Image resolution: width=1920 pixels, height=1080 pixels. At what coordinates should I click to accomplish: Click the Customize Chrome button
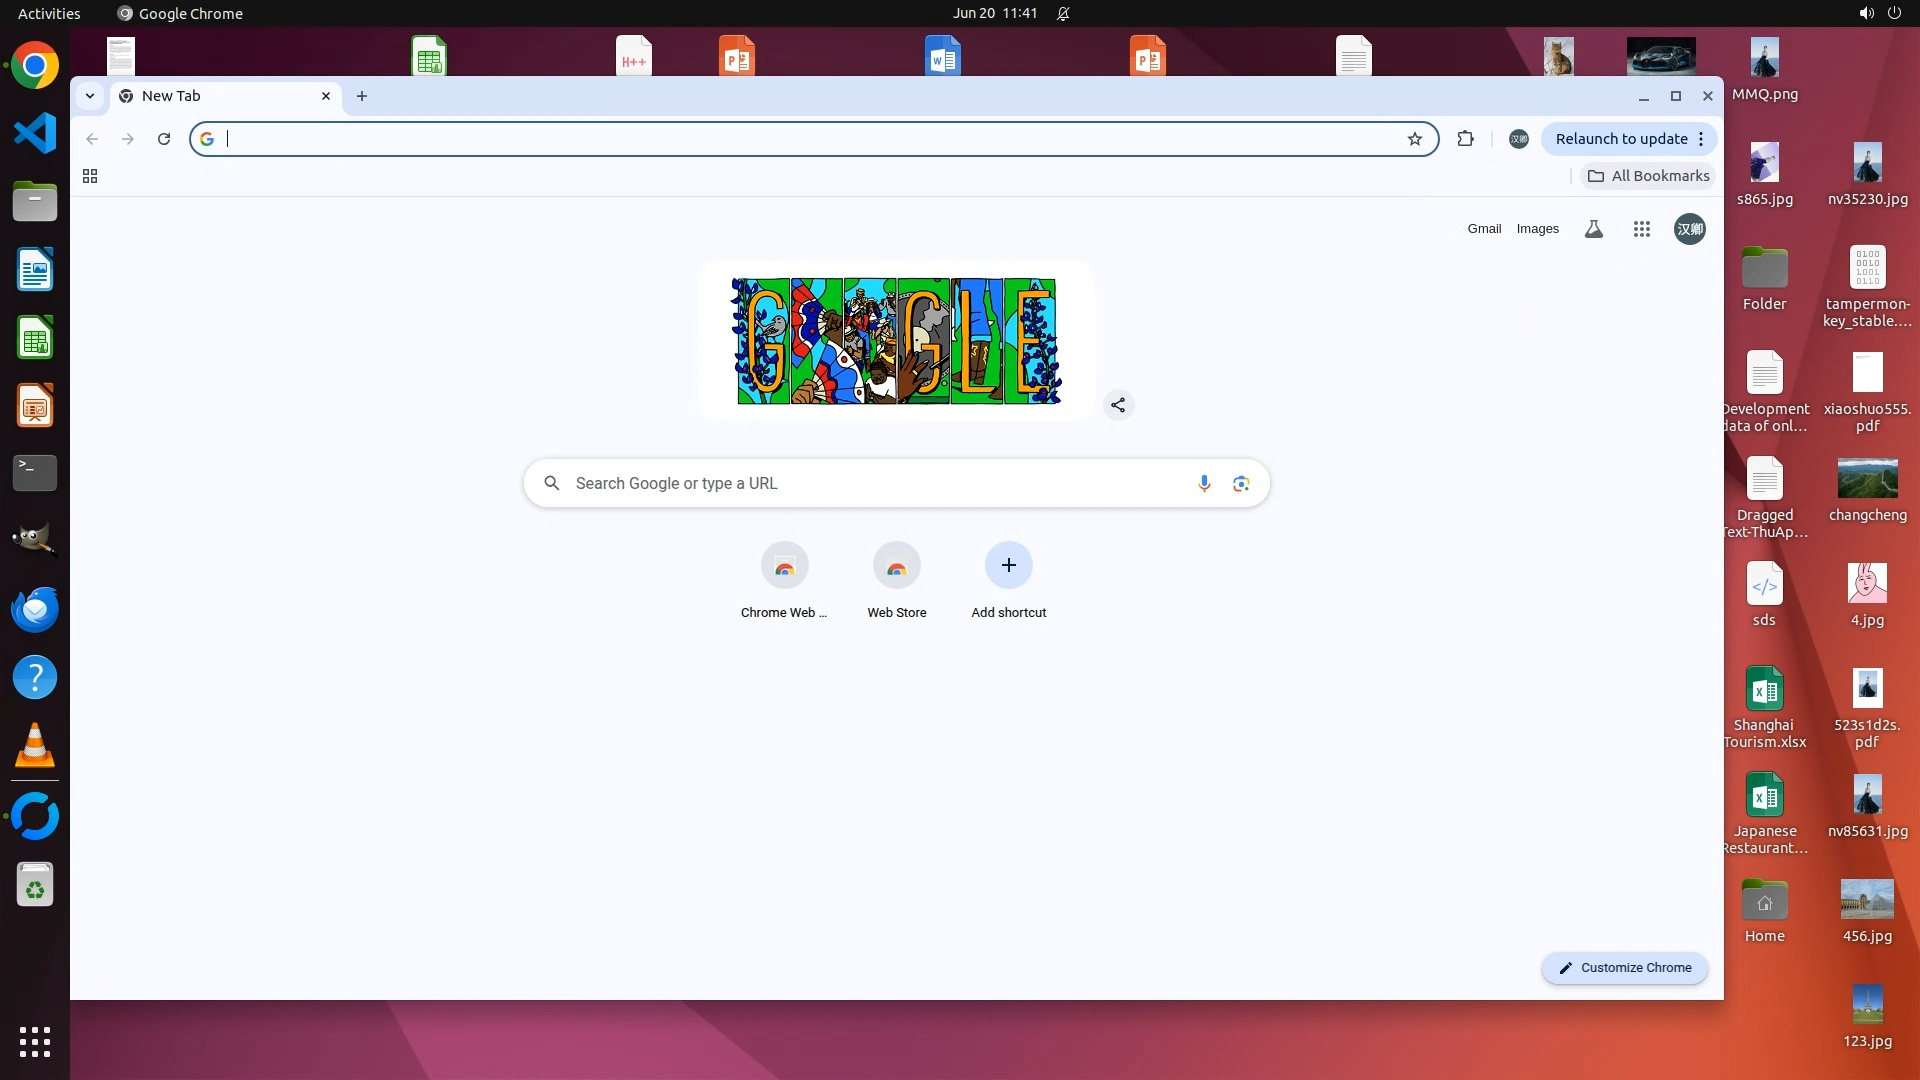click(x=1624, y=967)
